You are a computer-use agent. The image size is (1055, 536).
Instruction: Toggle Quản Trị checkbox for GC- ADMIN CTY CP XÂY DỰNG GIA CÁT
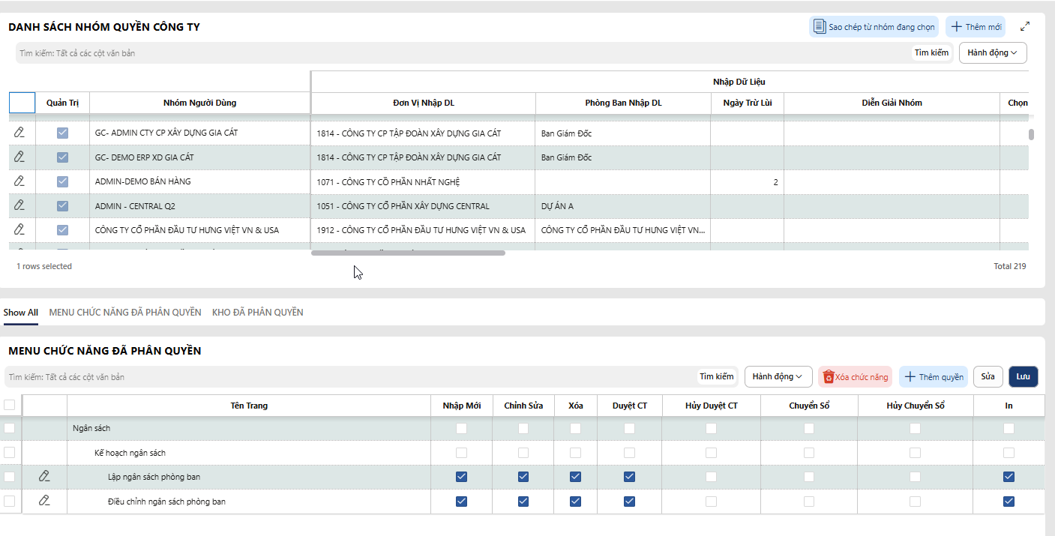[63, 132]
